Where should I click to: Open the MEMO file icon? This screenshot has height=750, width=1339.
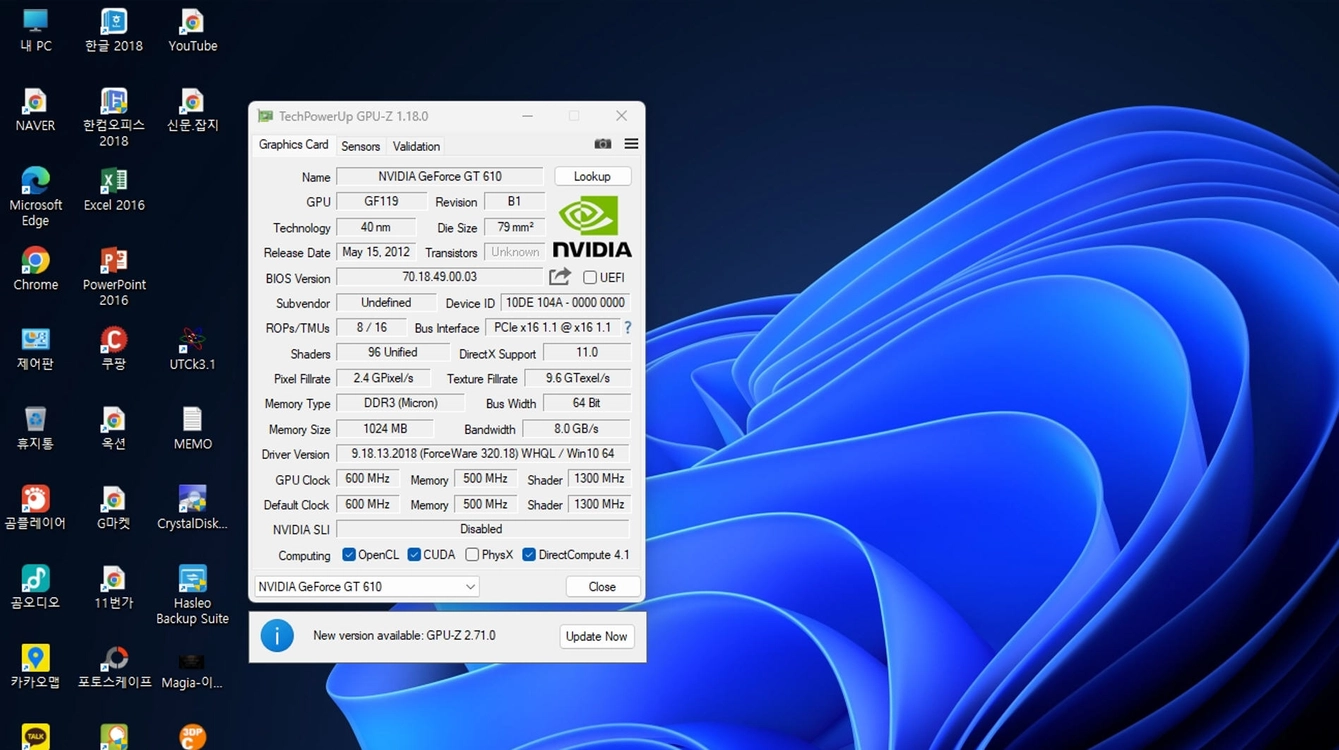click(192, 428)
